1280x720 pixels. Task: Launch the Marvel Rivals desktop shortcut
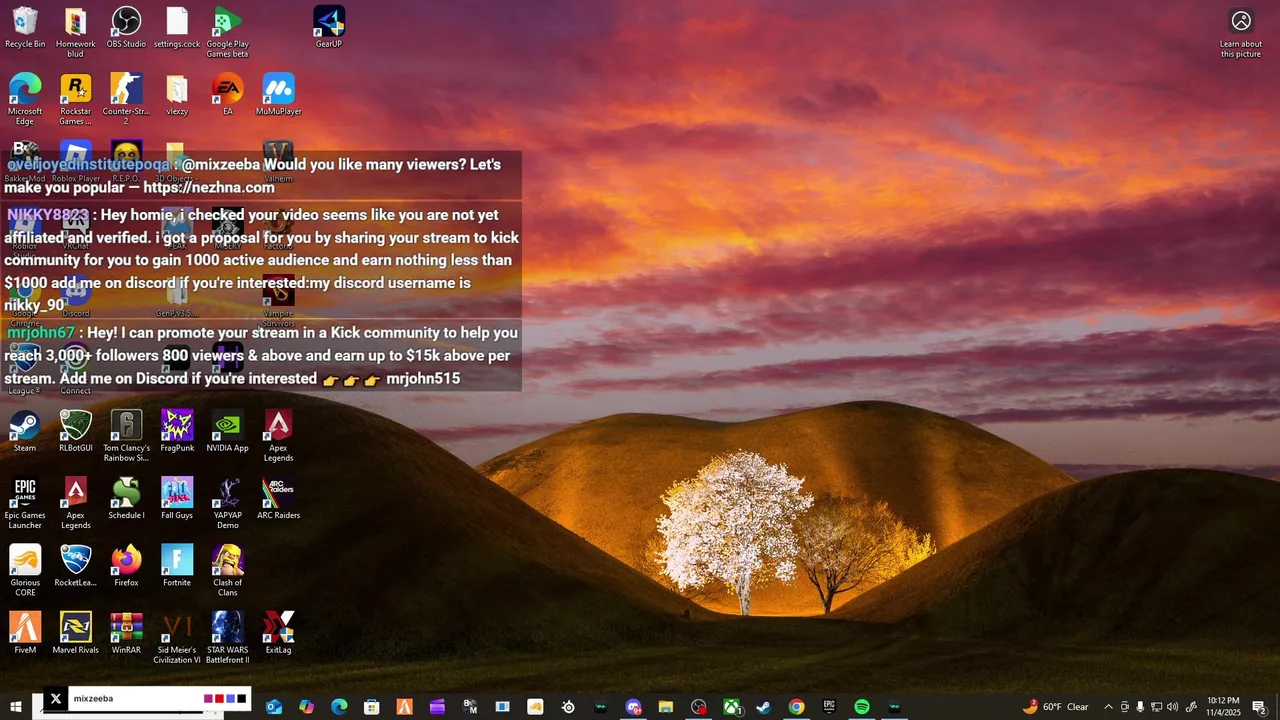pos(75,632)
